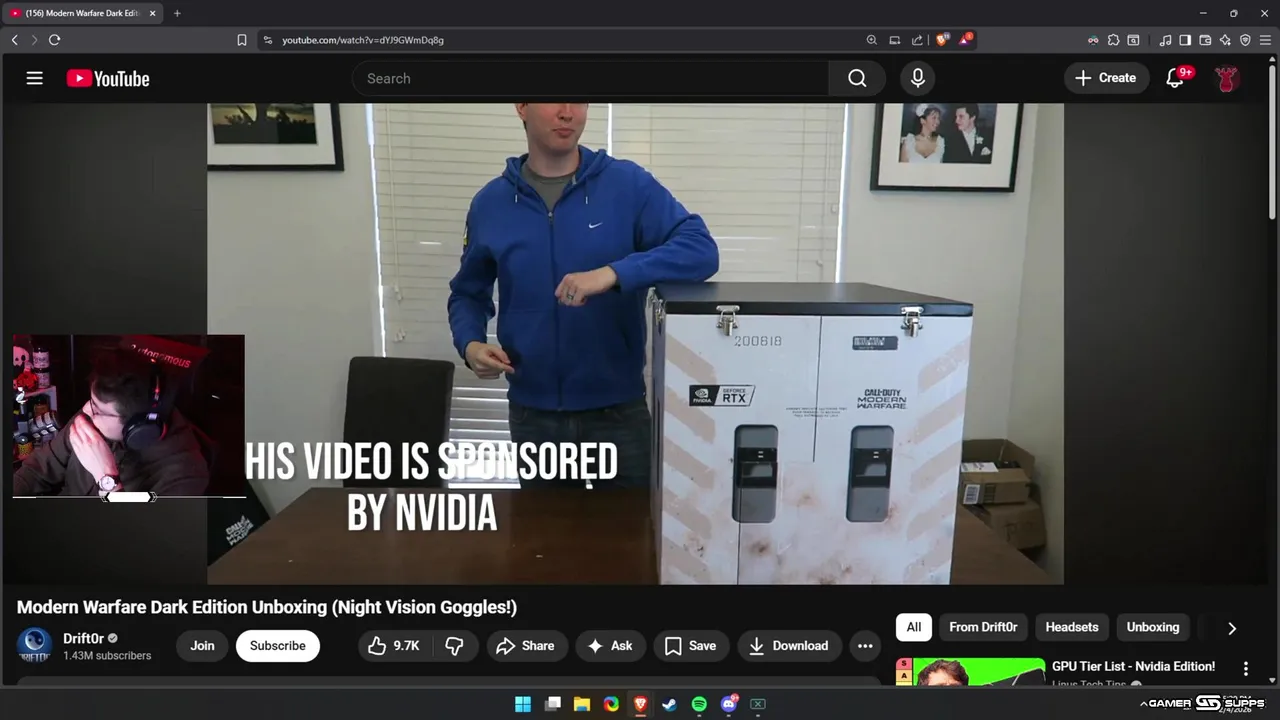Switch to the Modern Warfare Dark Edition tab
This screenshot has width=1280, height=720.
(82, 13)
